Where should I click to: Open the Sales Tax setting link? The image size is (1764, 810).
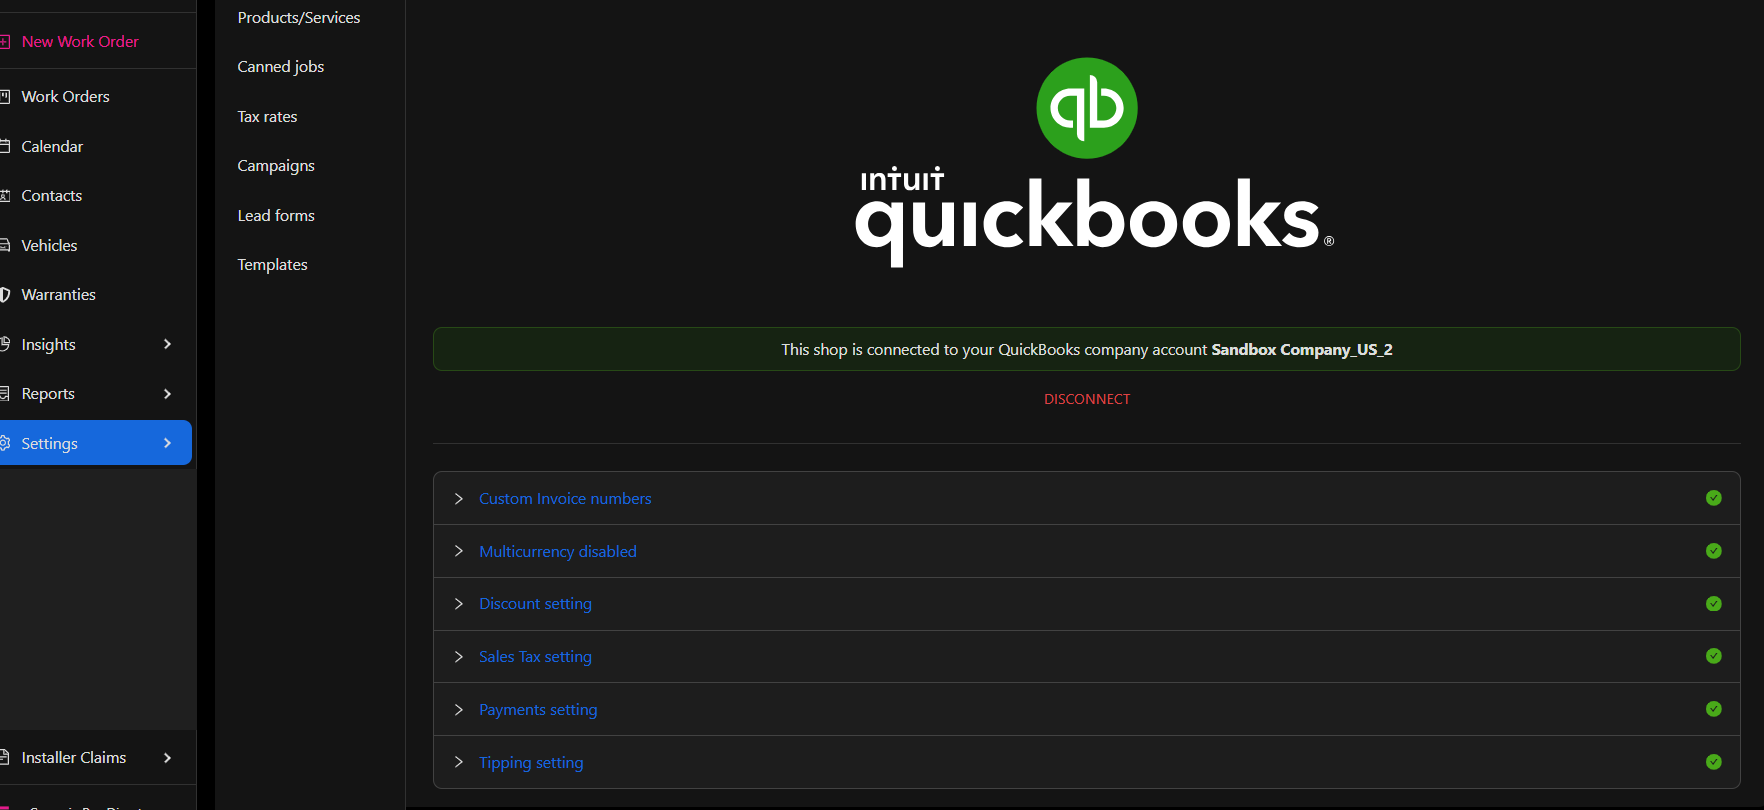(x=535, y=657)
